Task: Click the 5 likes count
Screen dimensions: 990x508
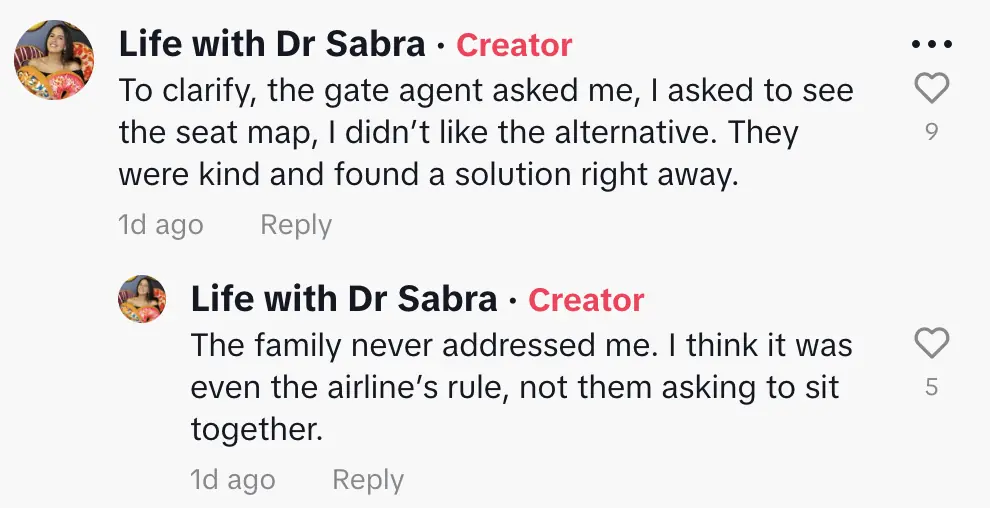Action: (x=931, y=386)
